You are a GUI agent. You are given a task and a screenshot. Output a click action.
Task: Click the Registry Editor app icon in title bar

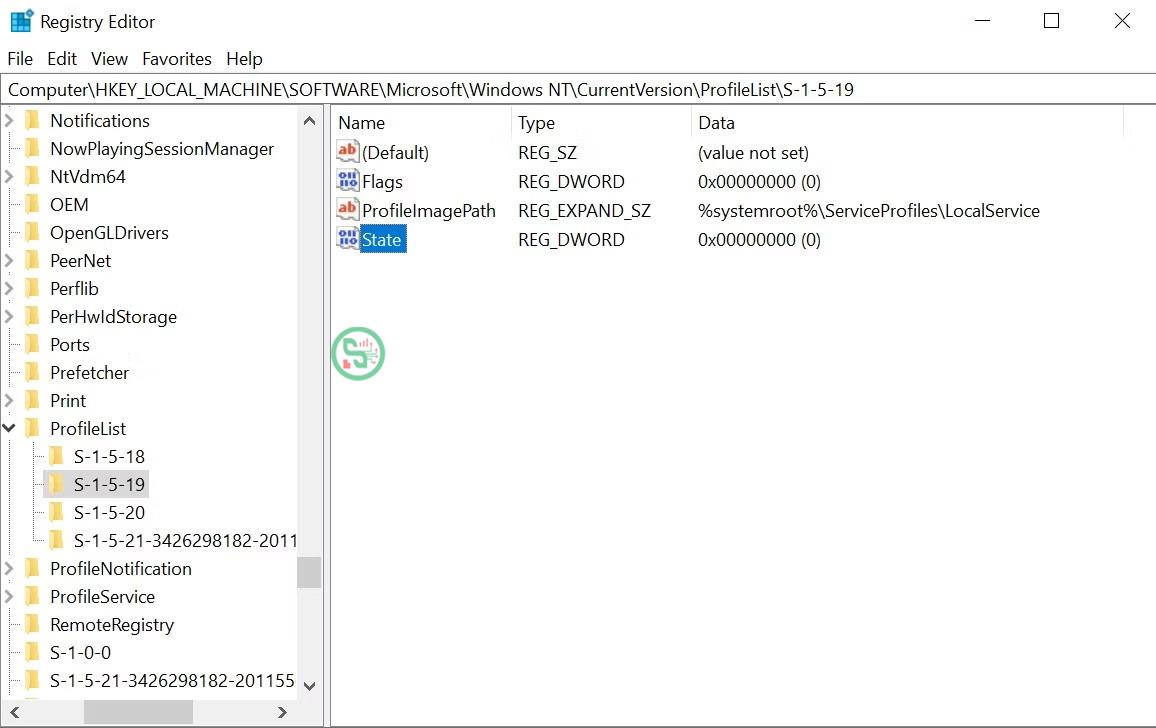21,21
